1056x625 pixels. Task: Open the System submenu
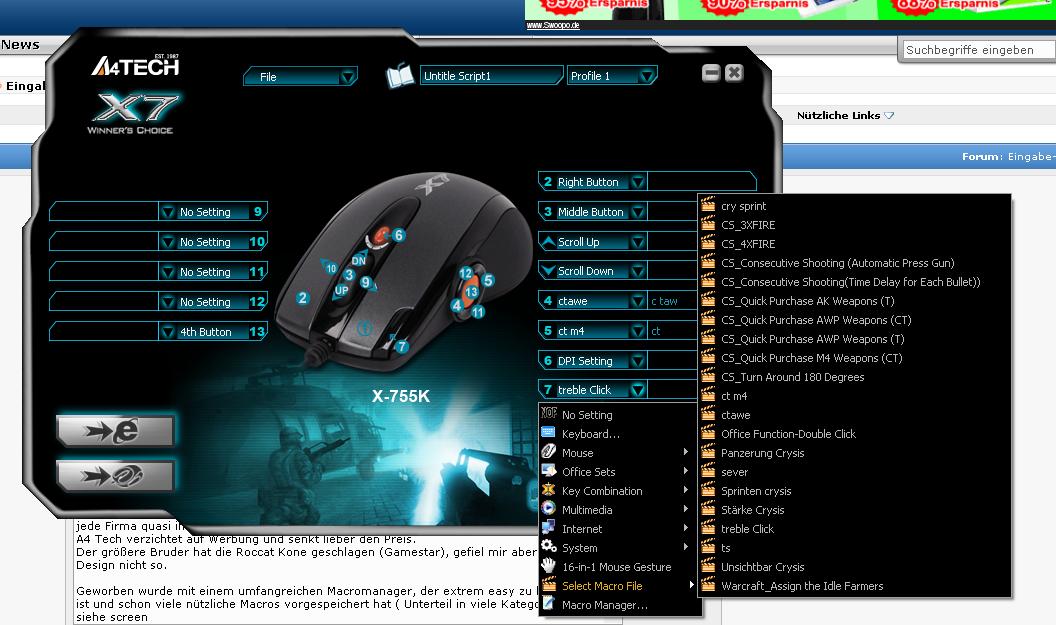(x=618, y=548)
